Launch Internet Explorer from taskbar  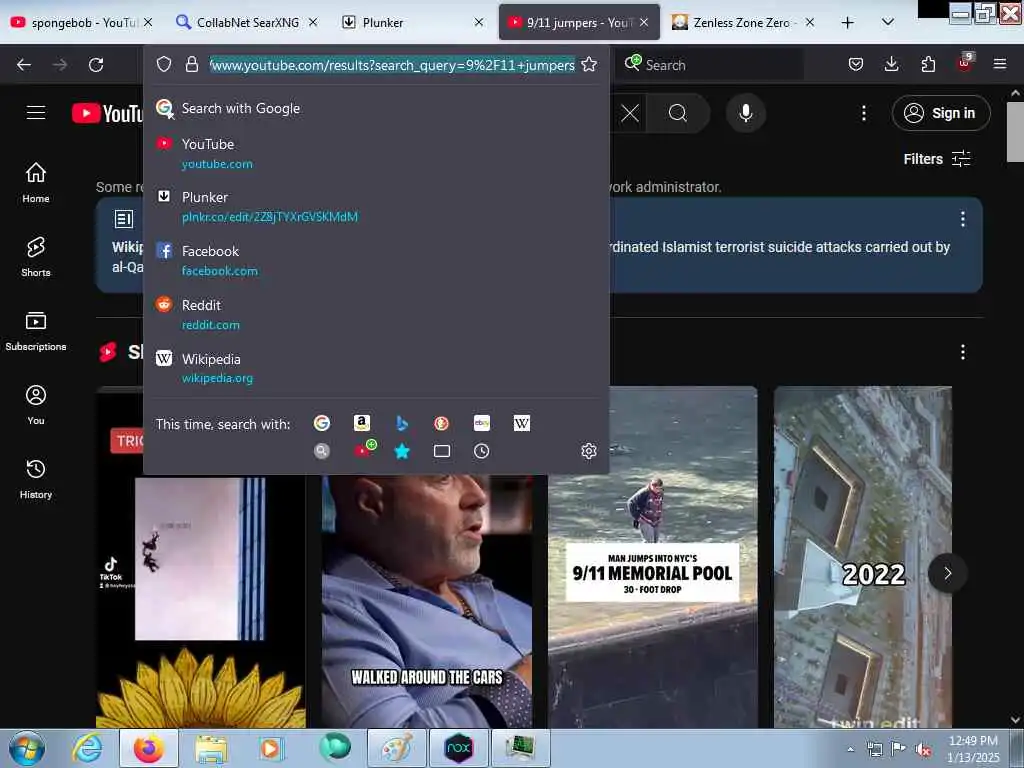[87, 748]
